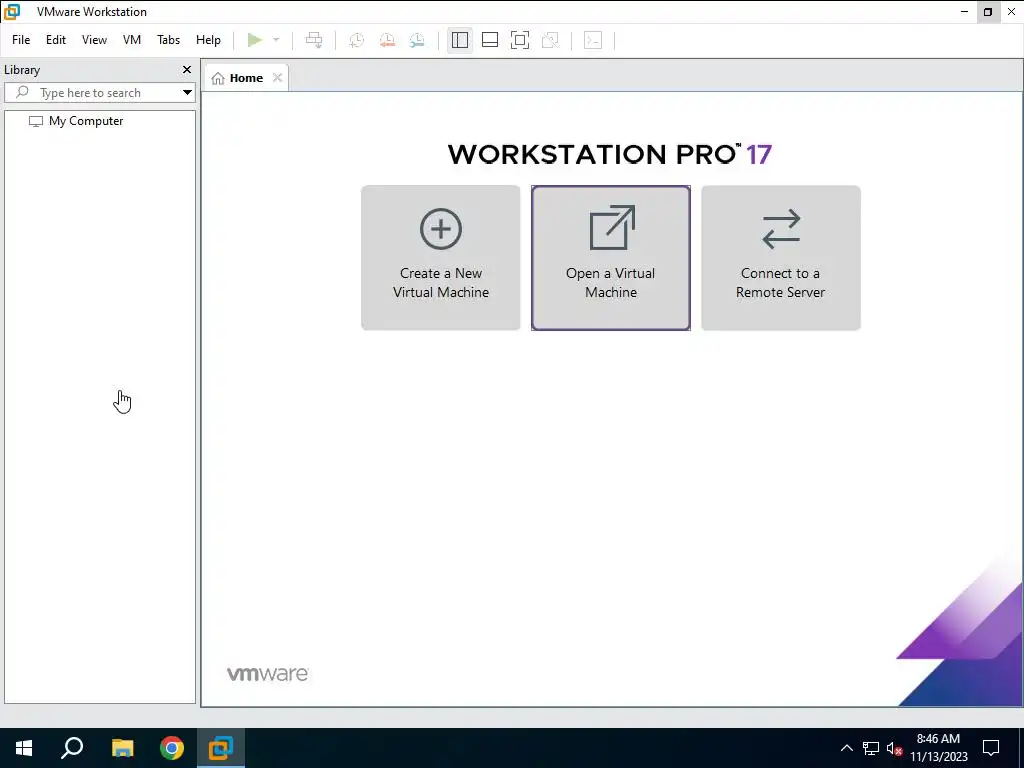1024x768 pixels.
Task: Open the Edit menu
Action: 56,40
